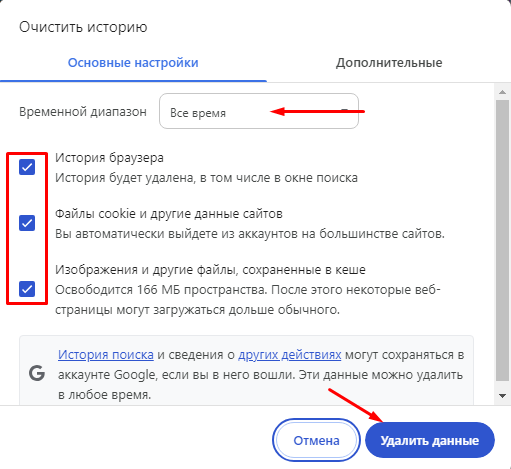Open the Дополнительные tab

click(x=389, y=63)
